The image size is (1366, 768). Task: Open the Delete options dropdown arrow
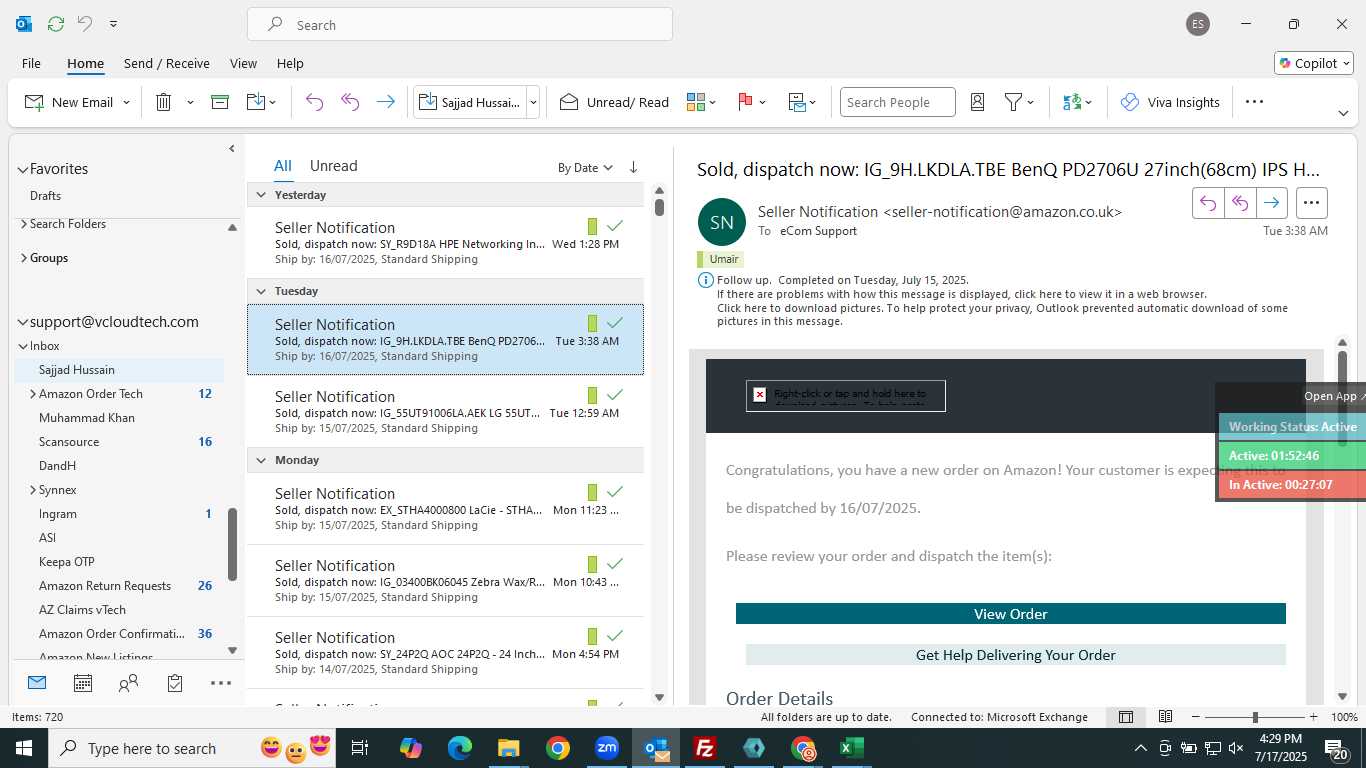(190, 102)
